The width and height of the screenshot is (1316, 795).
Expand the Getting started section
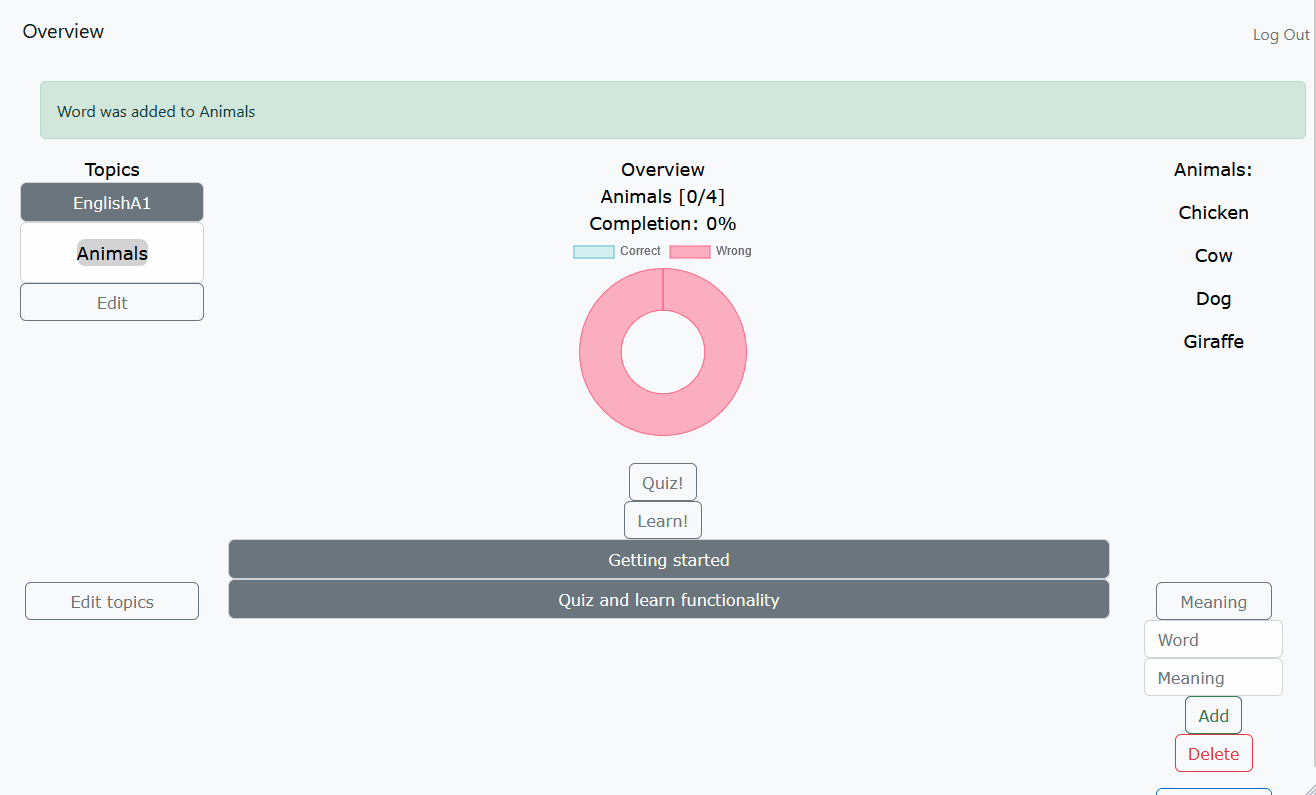[x=668, y=560]
